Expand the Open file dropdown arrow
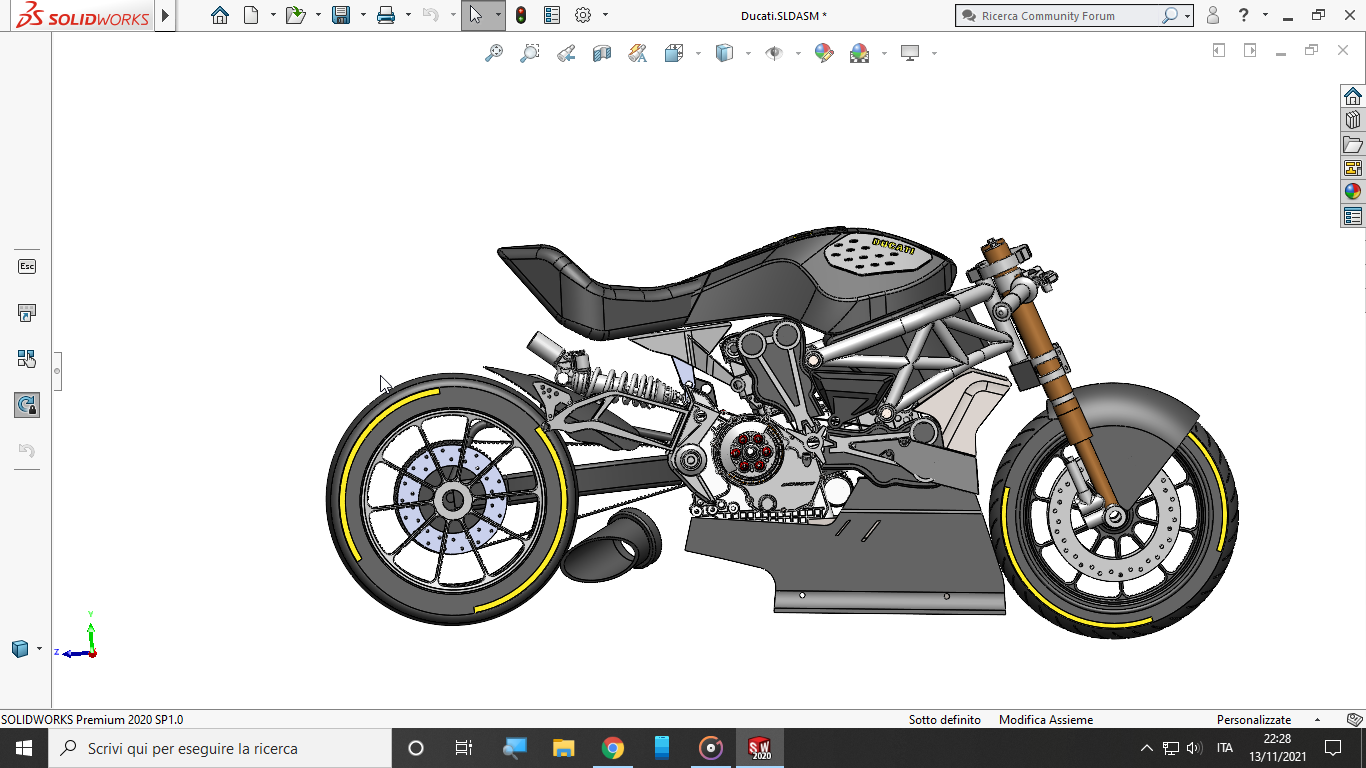Image resolution: width=1366 pixels, height=768 pixels. coord(318,15)
